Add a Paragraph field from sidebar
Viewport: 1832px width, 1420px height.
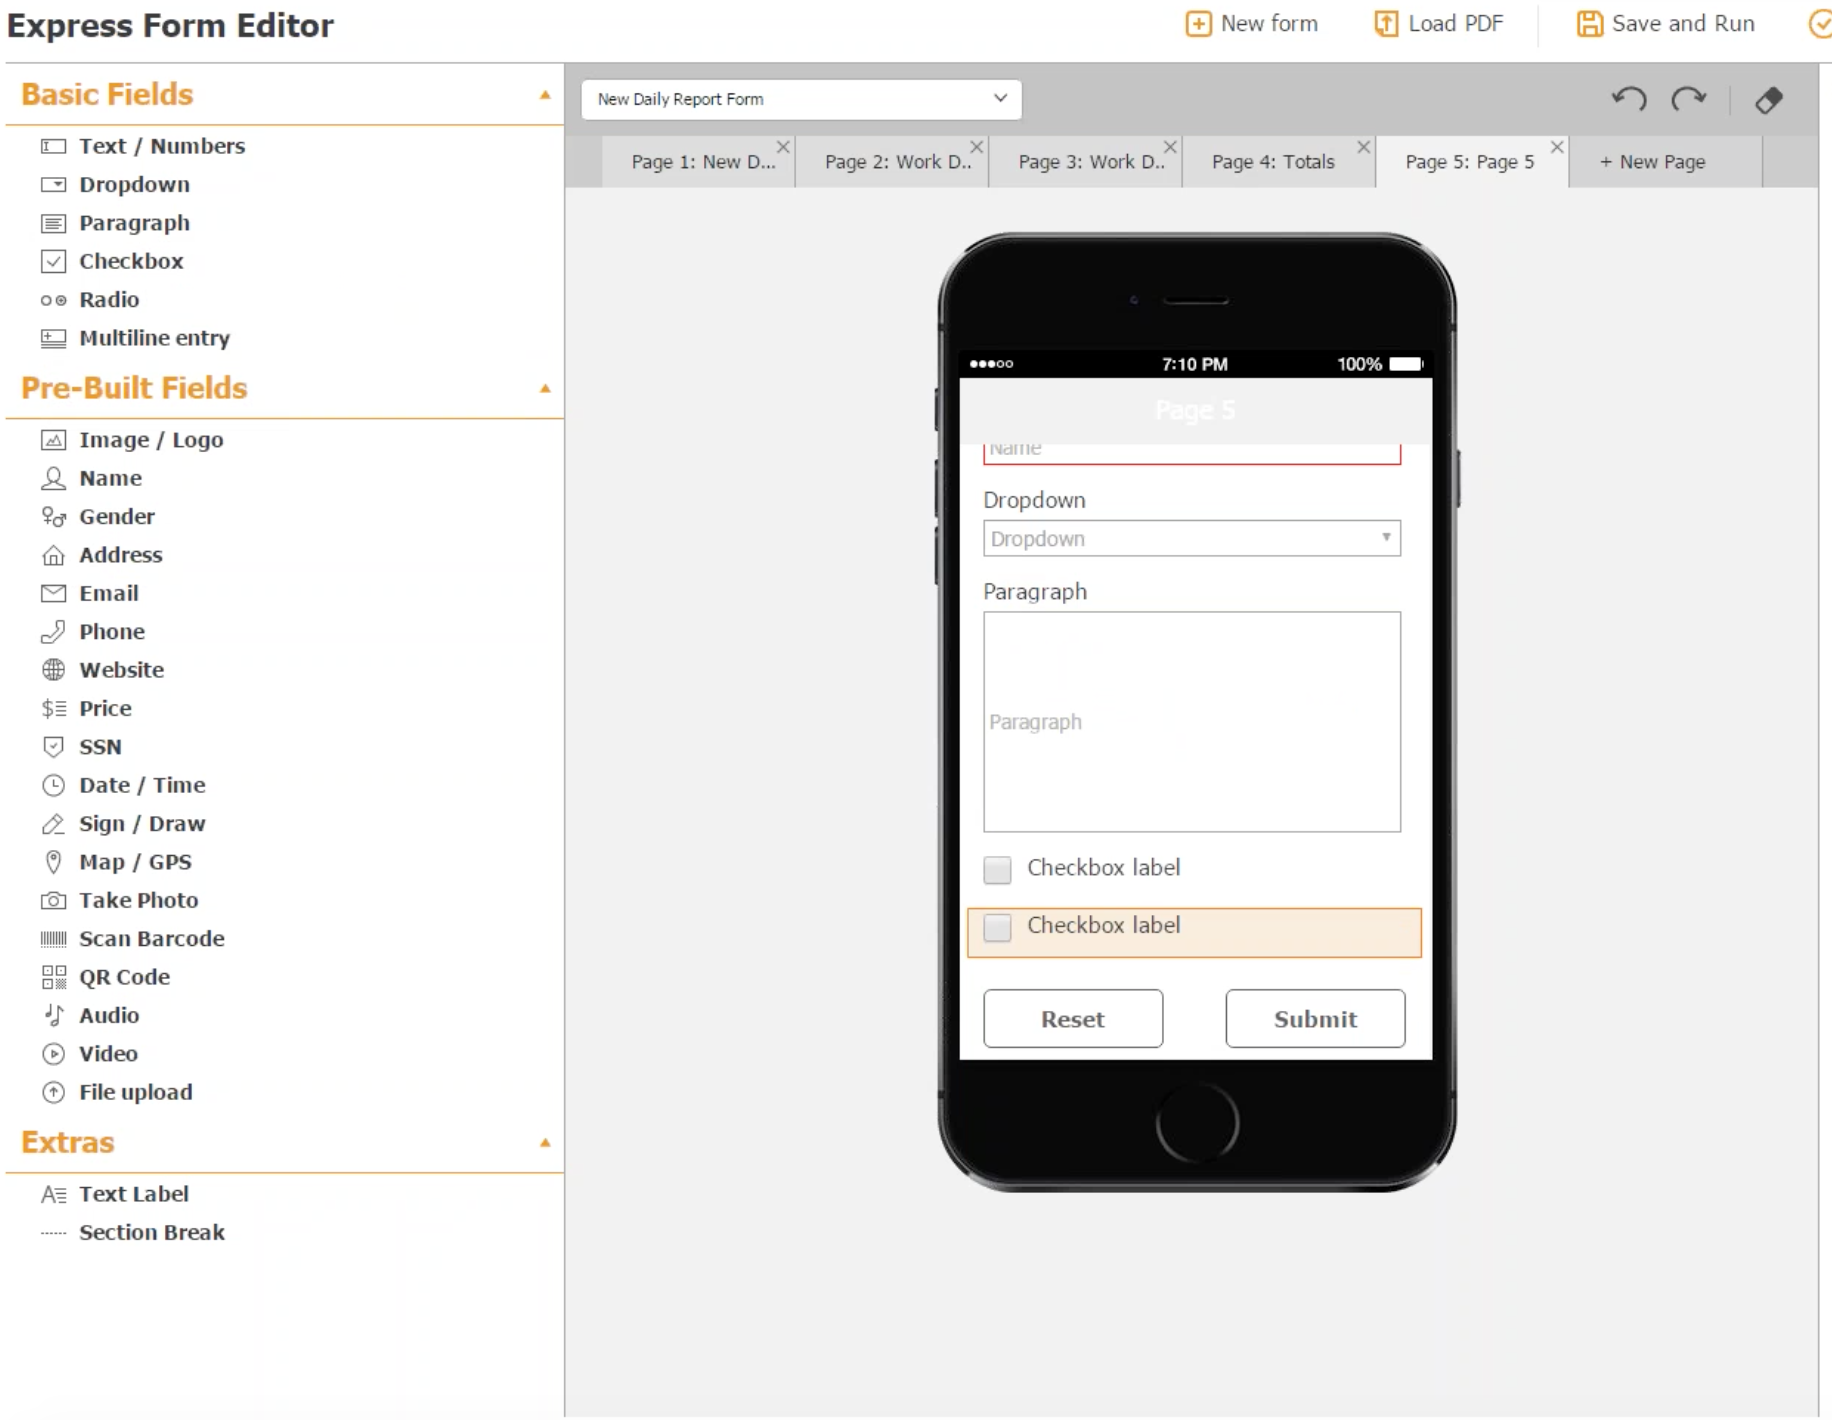point(134,223)
